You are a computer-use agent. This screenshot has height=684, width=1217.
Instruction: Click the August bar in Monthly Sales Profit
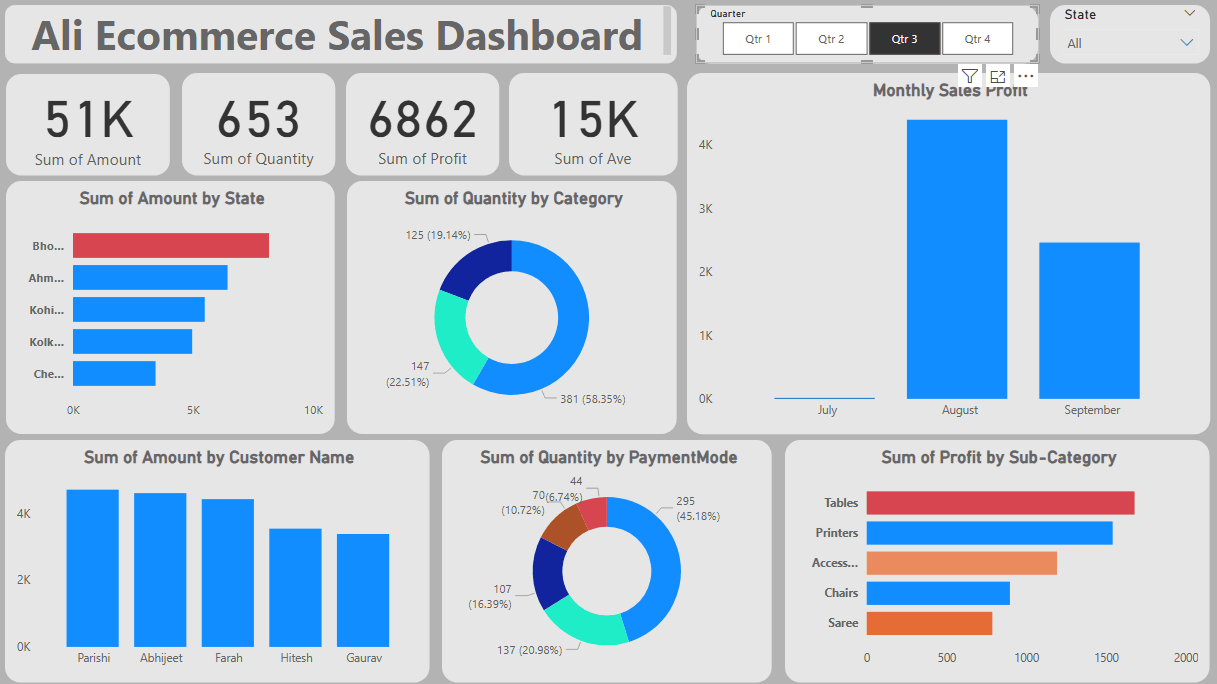pos(957,259)
